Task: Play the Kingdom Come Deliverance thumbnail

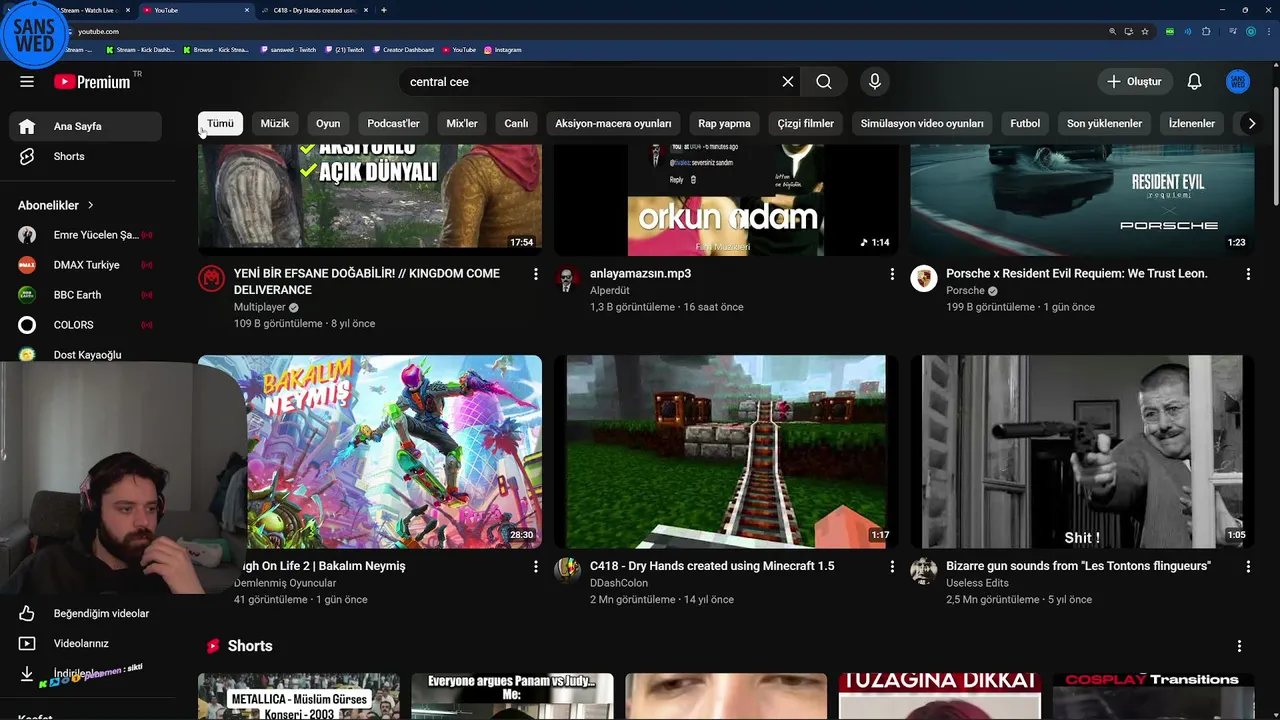Action: pos(370,199)
